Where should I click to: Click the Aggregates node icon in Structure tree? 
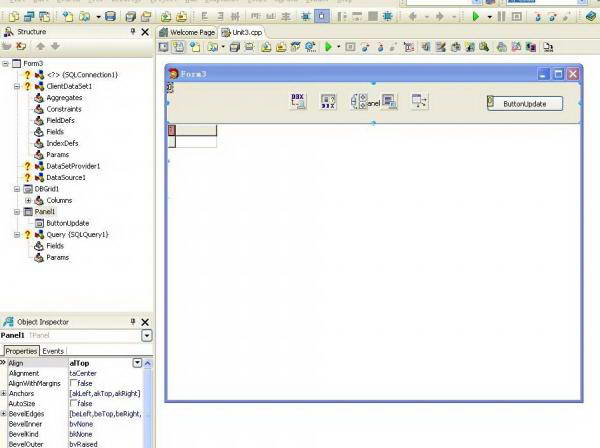(39, 98)
